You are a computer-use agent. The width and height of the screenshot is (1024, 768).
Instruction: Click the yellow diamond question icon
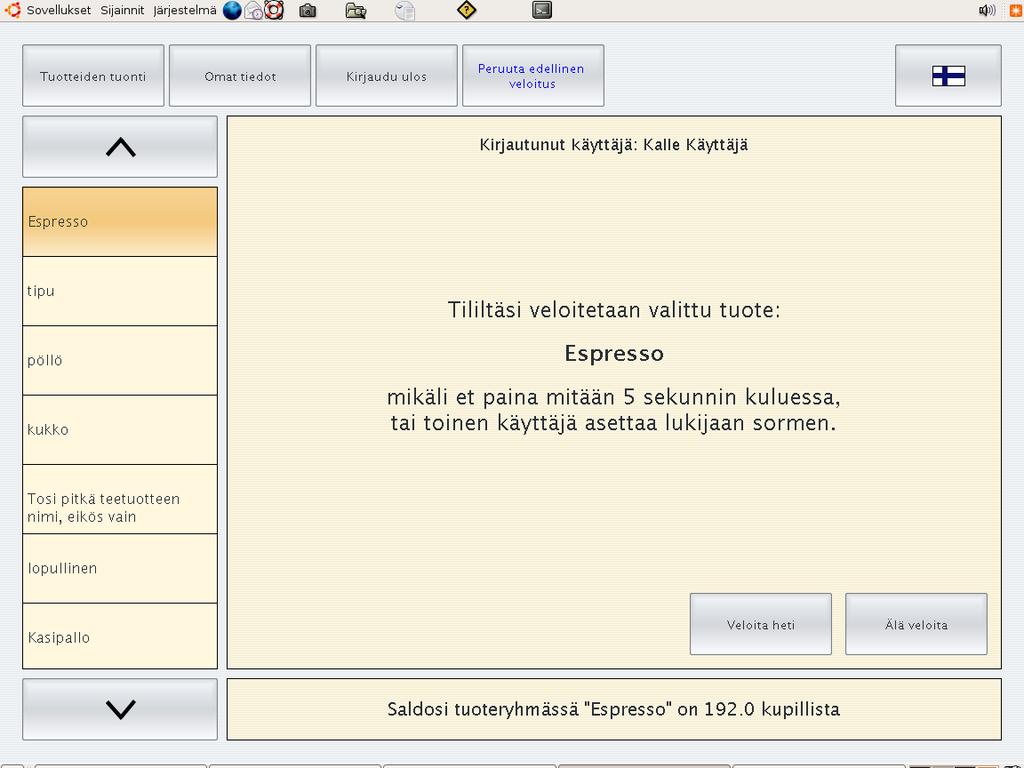466,10
